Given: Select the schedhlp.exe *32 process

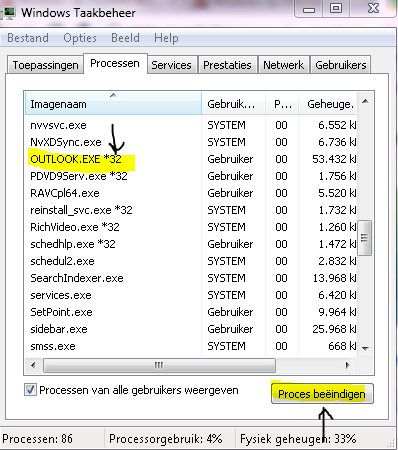Looking at the screenshot, I should click(x=191, y=244).
